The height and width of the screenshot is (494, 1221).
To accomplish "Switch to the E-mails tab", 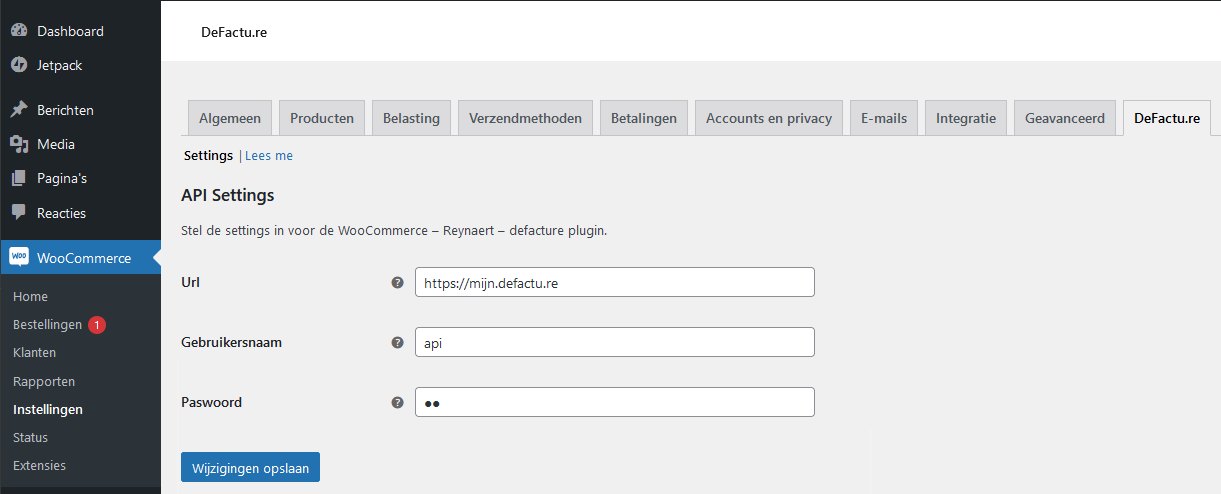I will coord(884,118).
